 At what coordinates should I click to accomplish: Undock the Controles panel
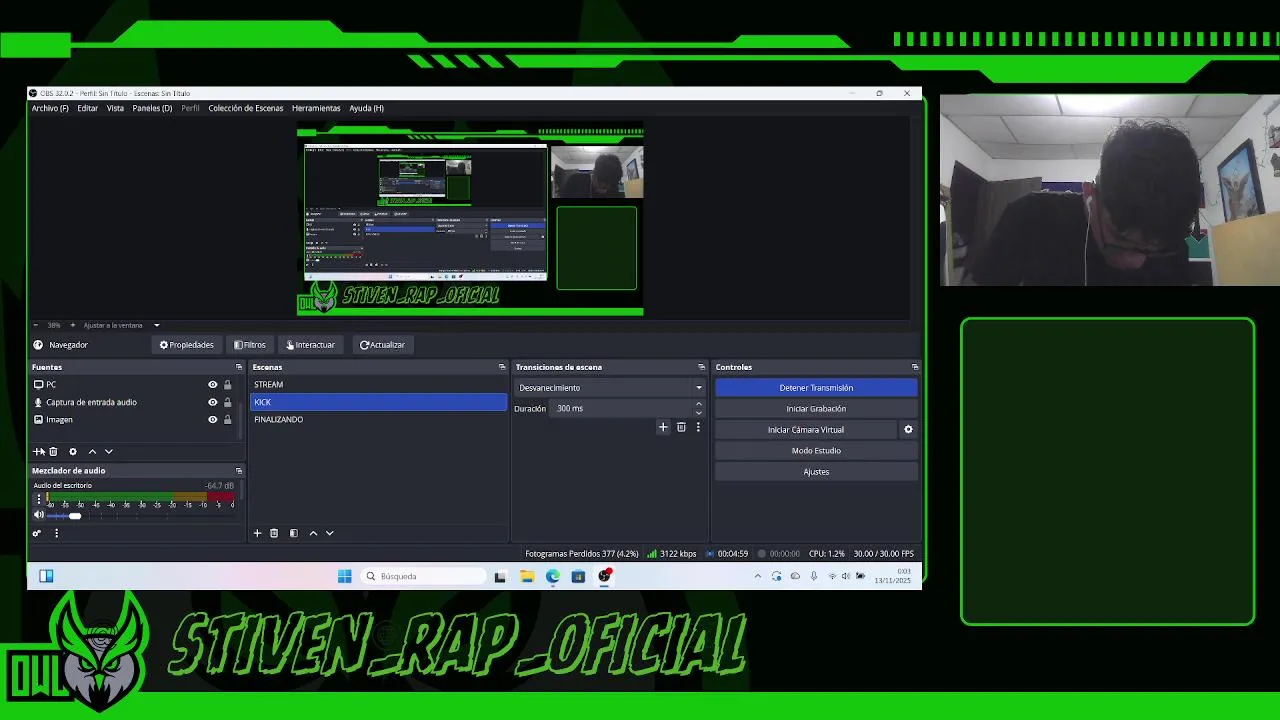pos(914,367)
